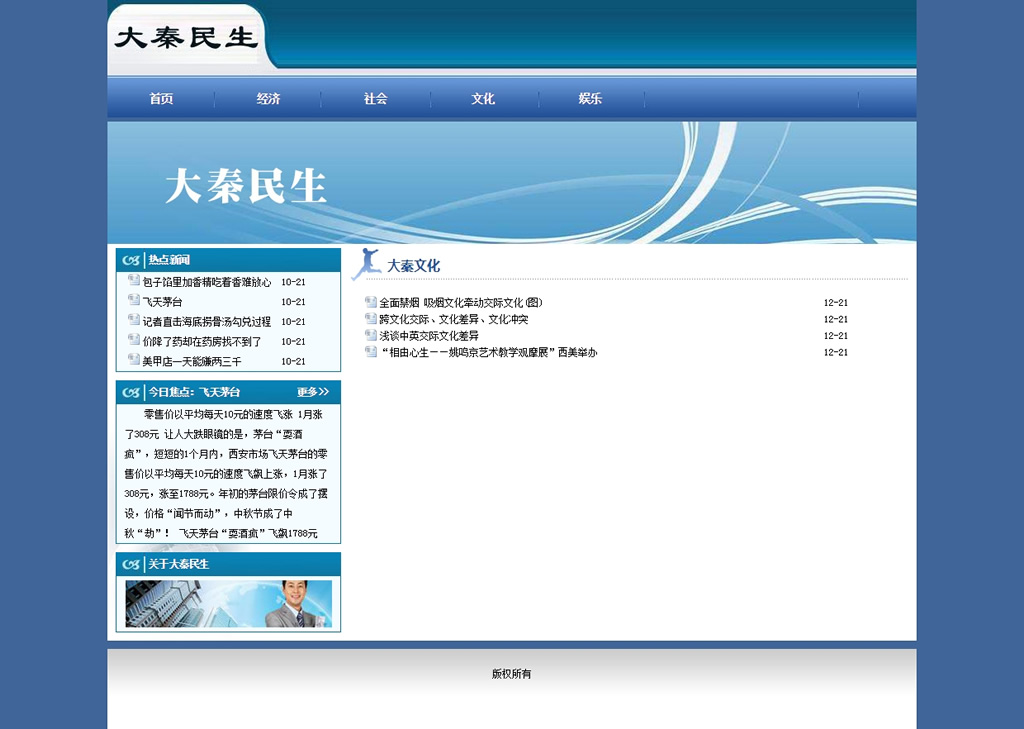This screenshot has width=1024, height=729.
Task: Read 记者直击海底捞骨汤勾兑过程 article
Action: [206, 322]
